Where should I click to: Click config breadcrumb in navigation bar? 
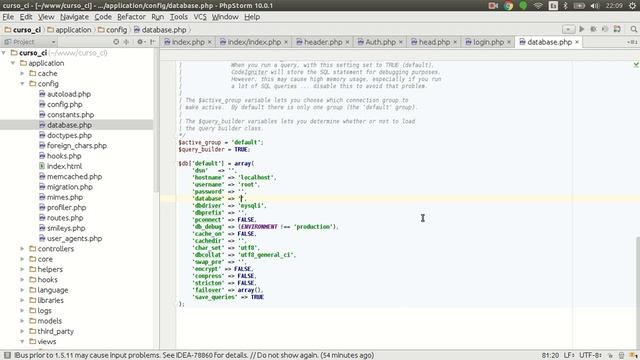click(113, 30)
